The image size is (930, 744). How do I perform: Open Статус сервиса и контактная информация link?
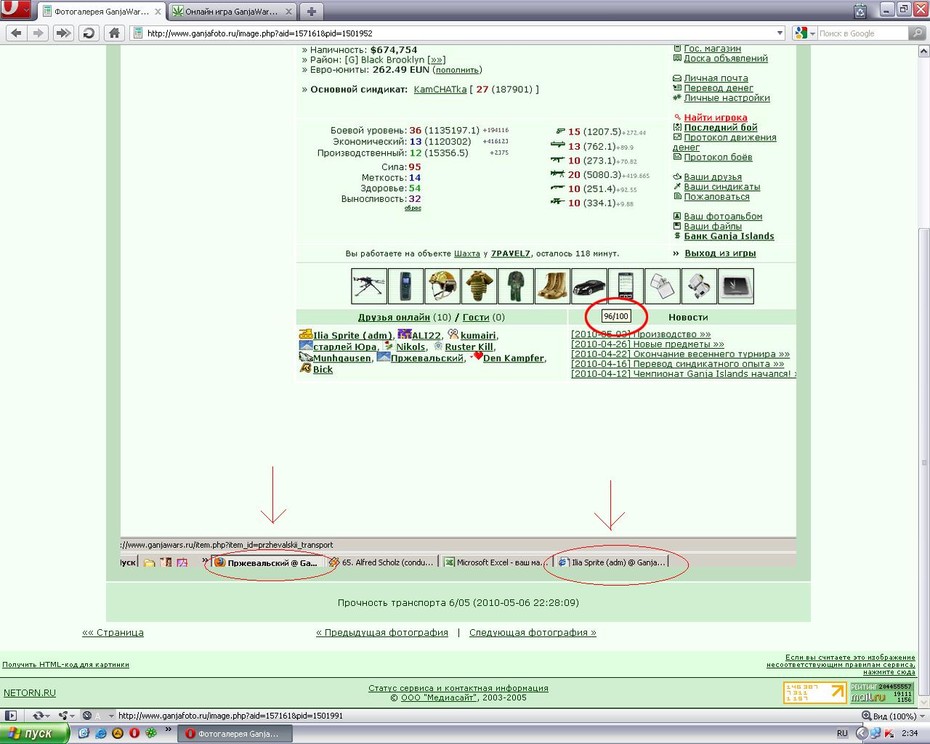[x=458, y=688]
